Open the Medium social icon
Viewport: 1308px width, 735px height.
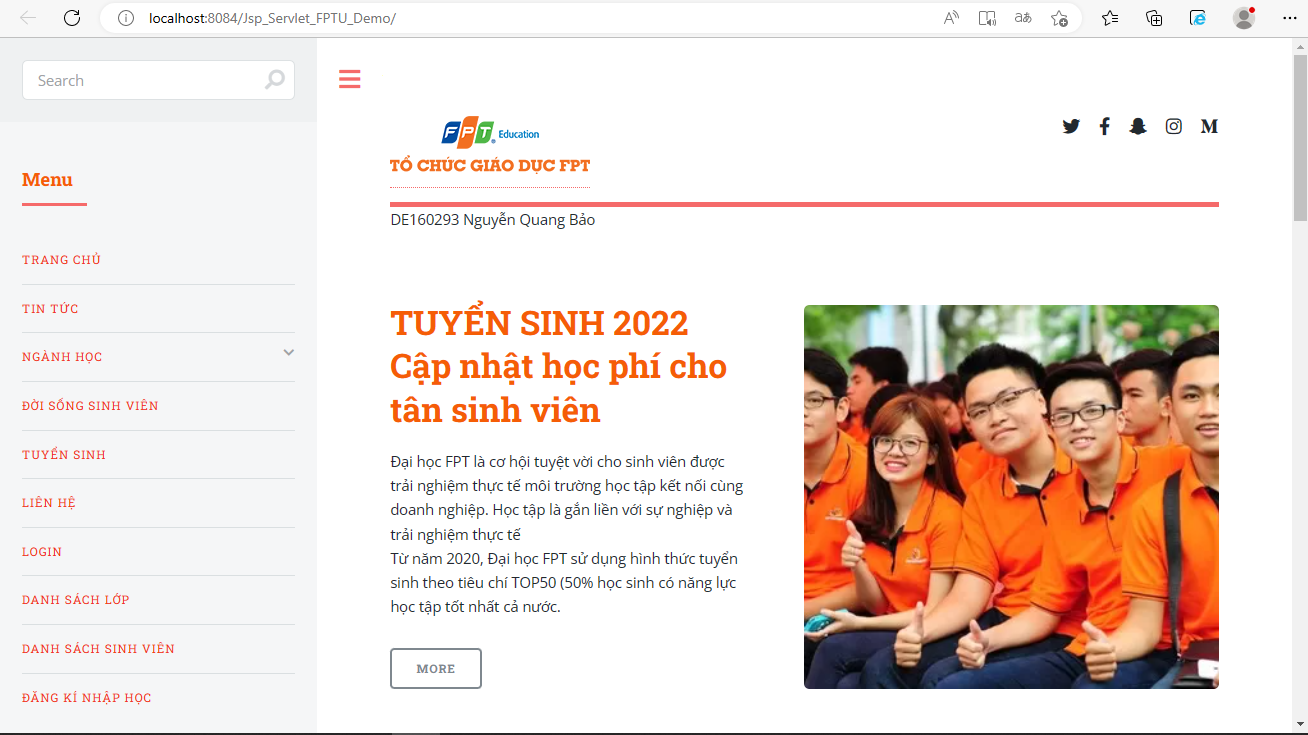pos(1209,127)
